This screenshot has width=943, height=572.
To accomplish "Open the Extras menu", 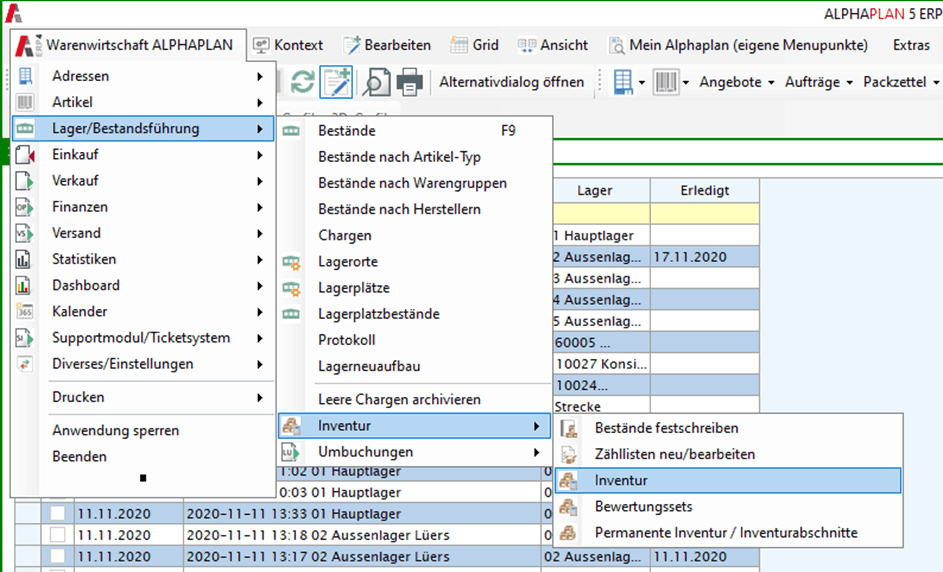I will point(911,45).
